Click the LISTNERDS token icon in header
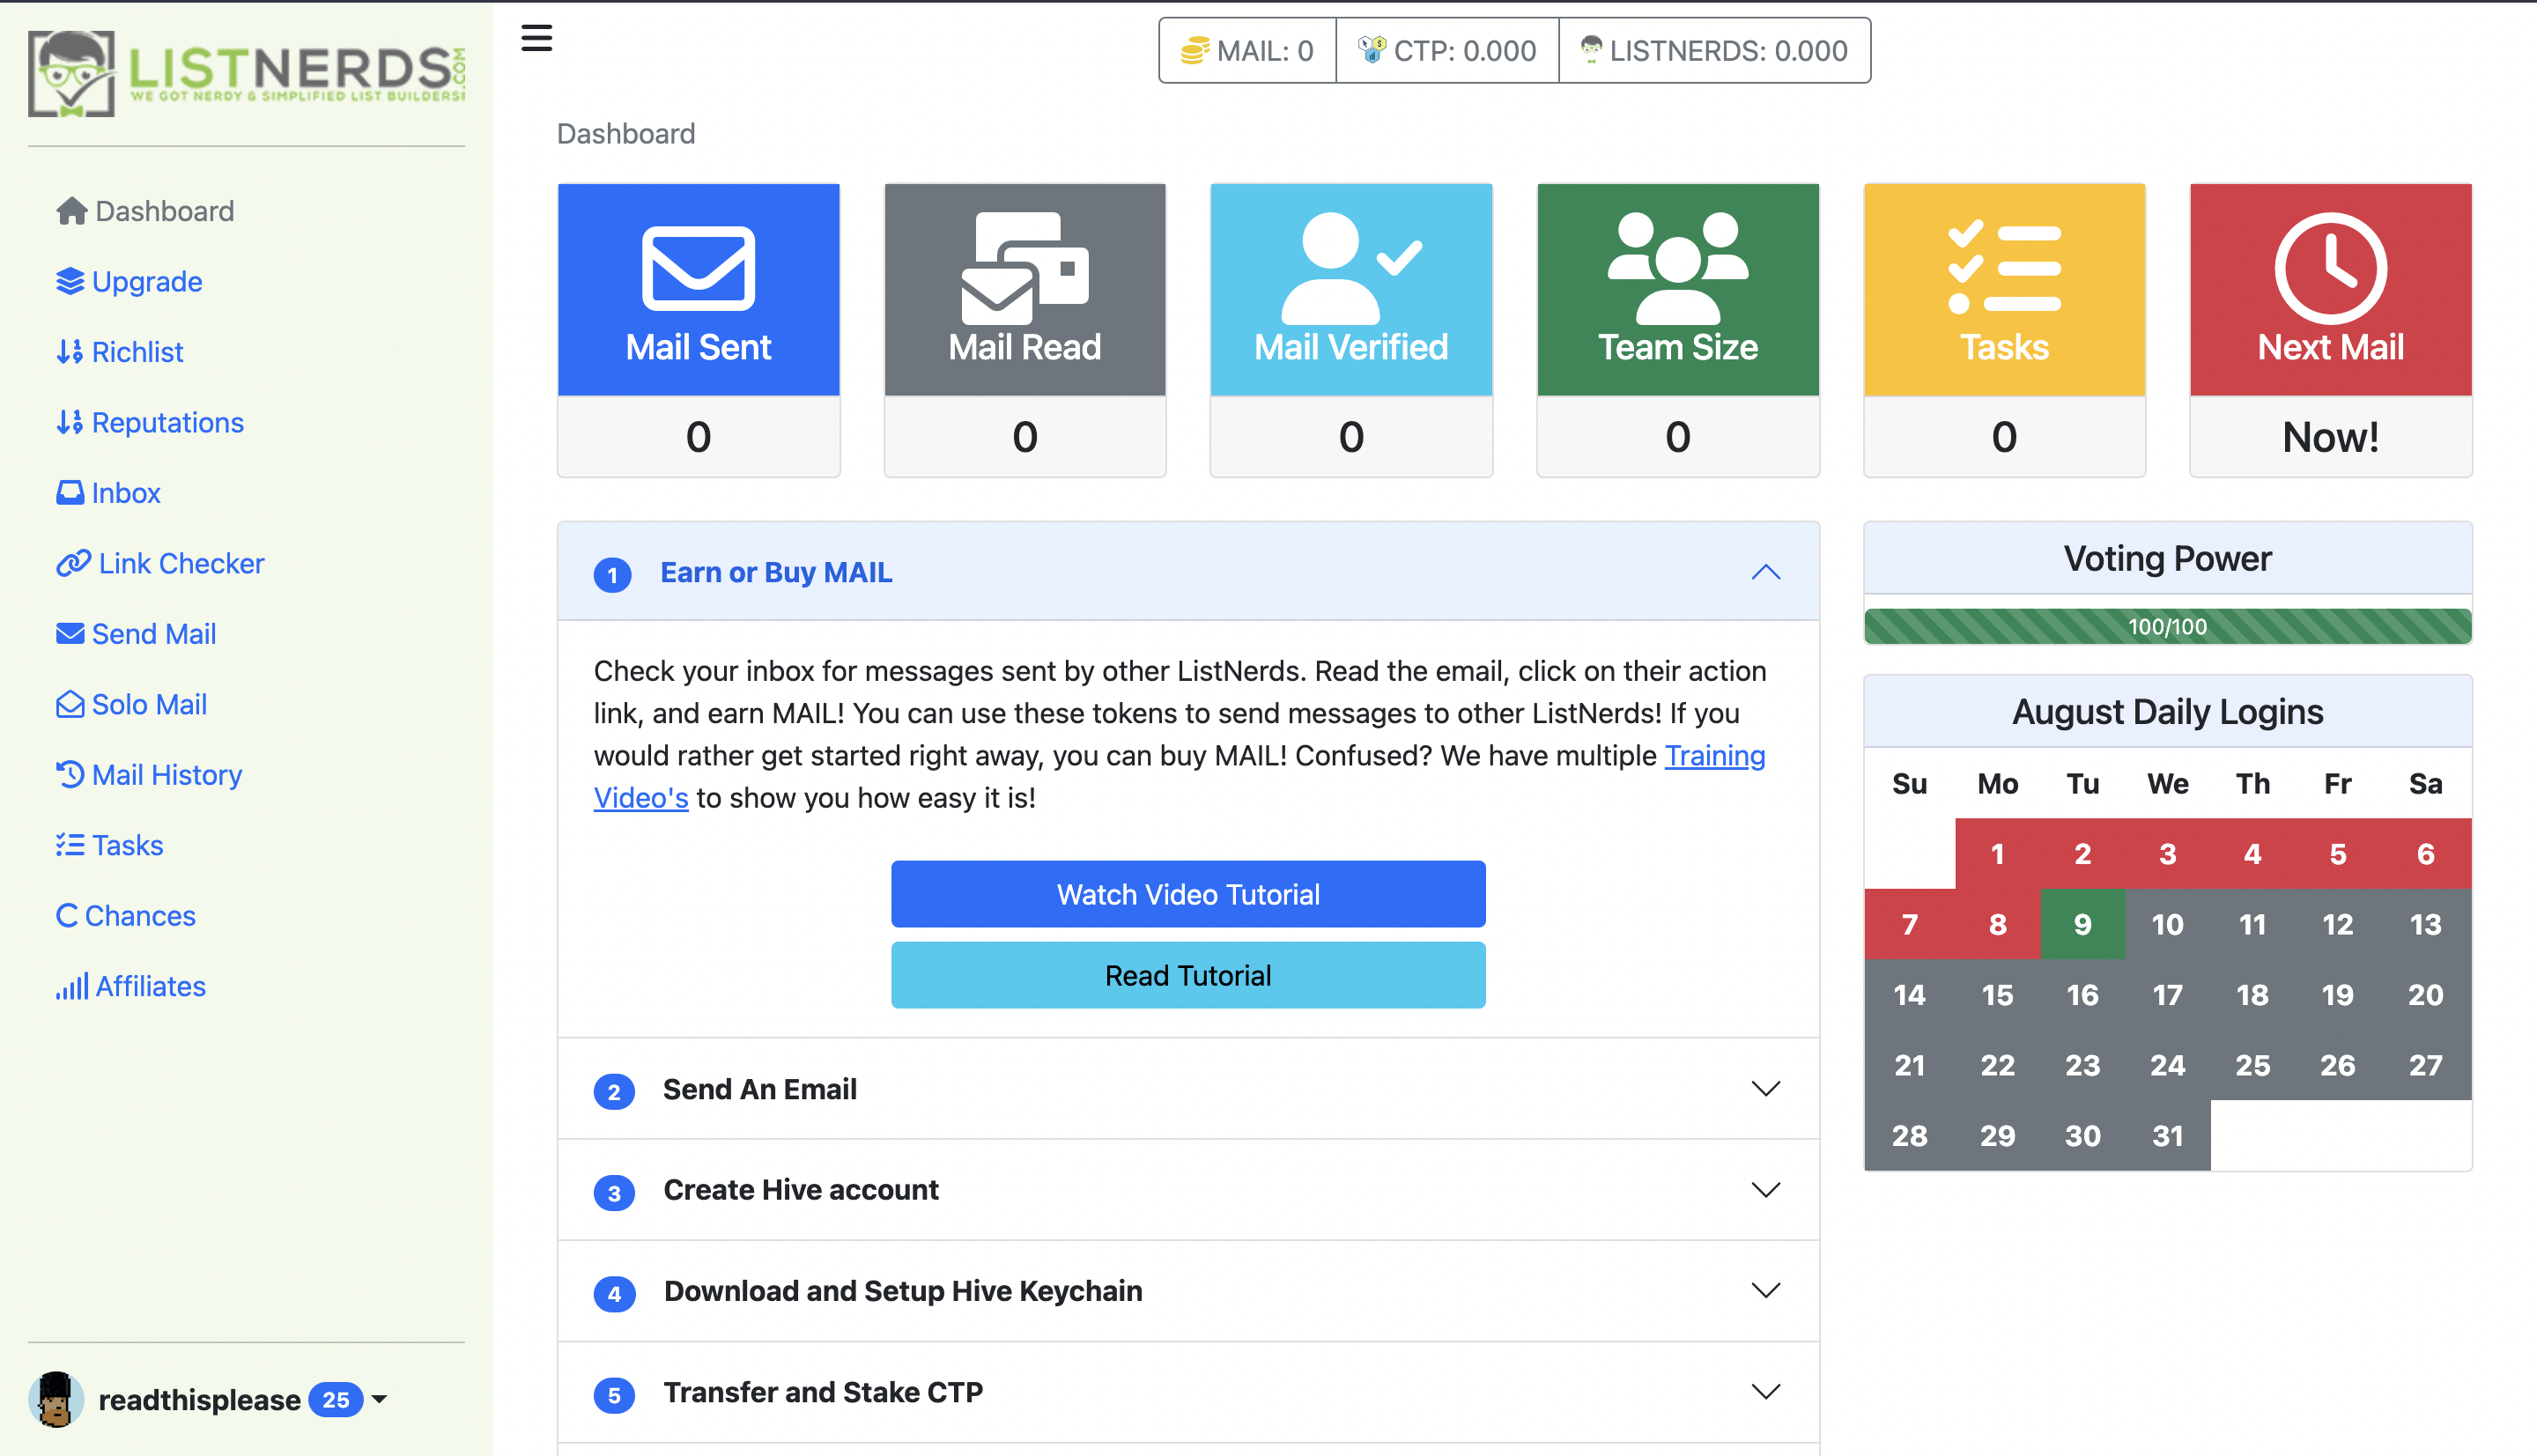The image size is (2537, 1456). [x=1591, y=49]
